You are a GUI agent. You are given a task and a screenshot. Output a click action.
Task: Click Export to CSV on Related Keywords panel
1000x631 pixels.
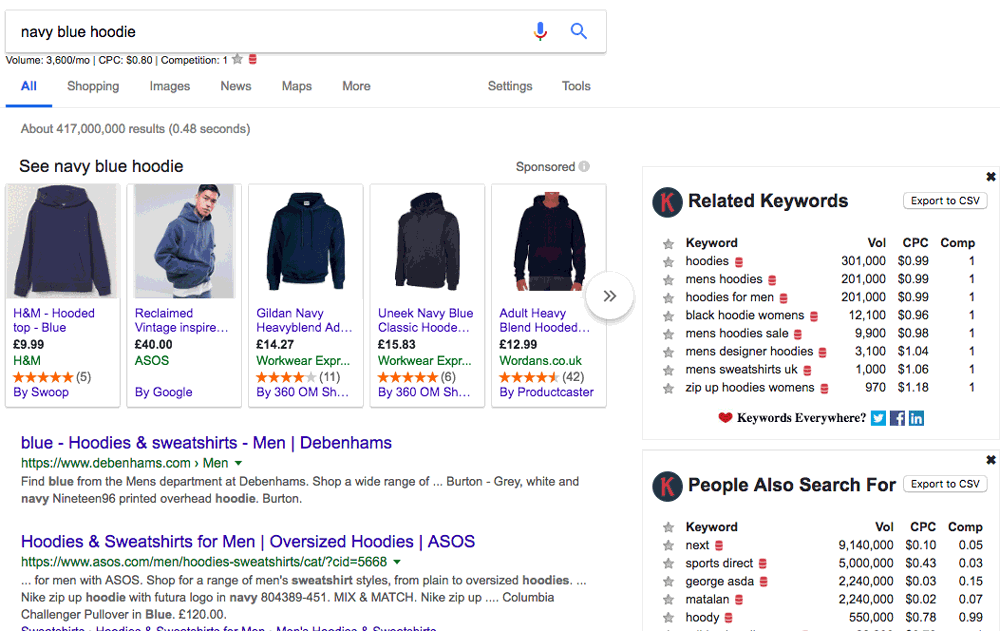tap(944, 200)
